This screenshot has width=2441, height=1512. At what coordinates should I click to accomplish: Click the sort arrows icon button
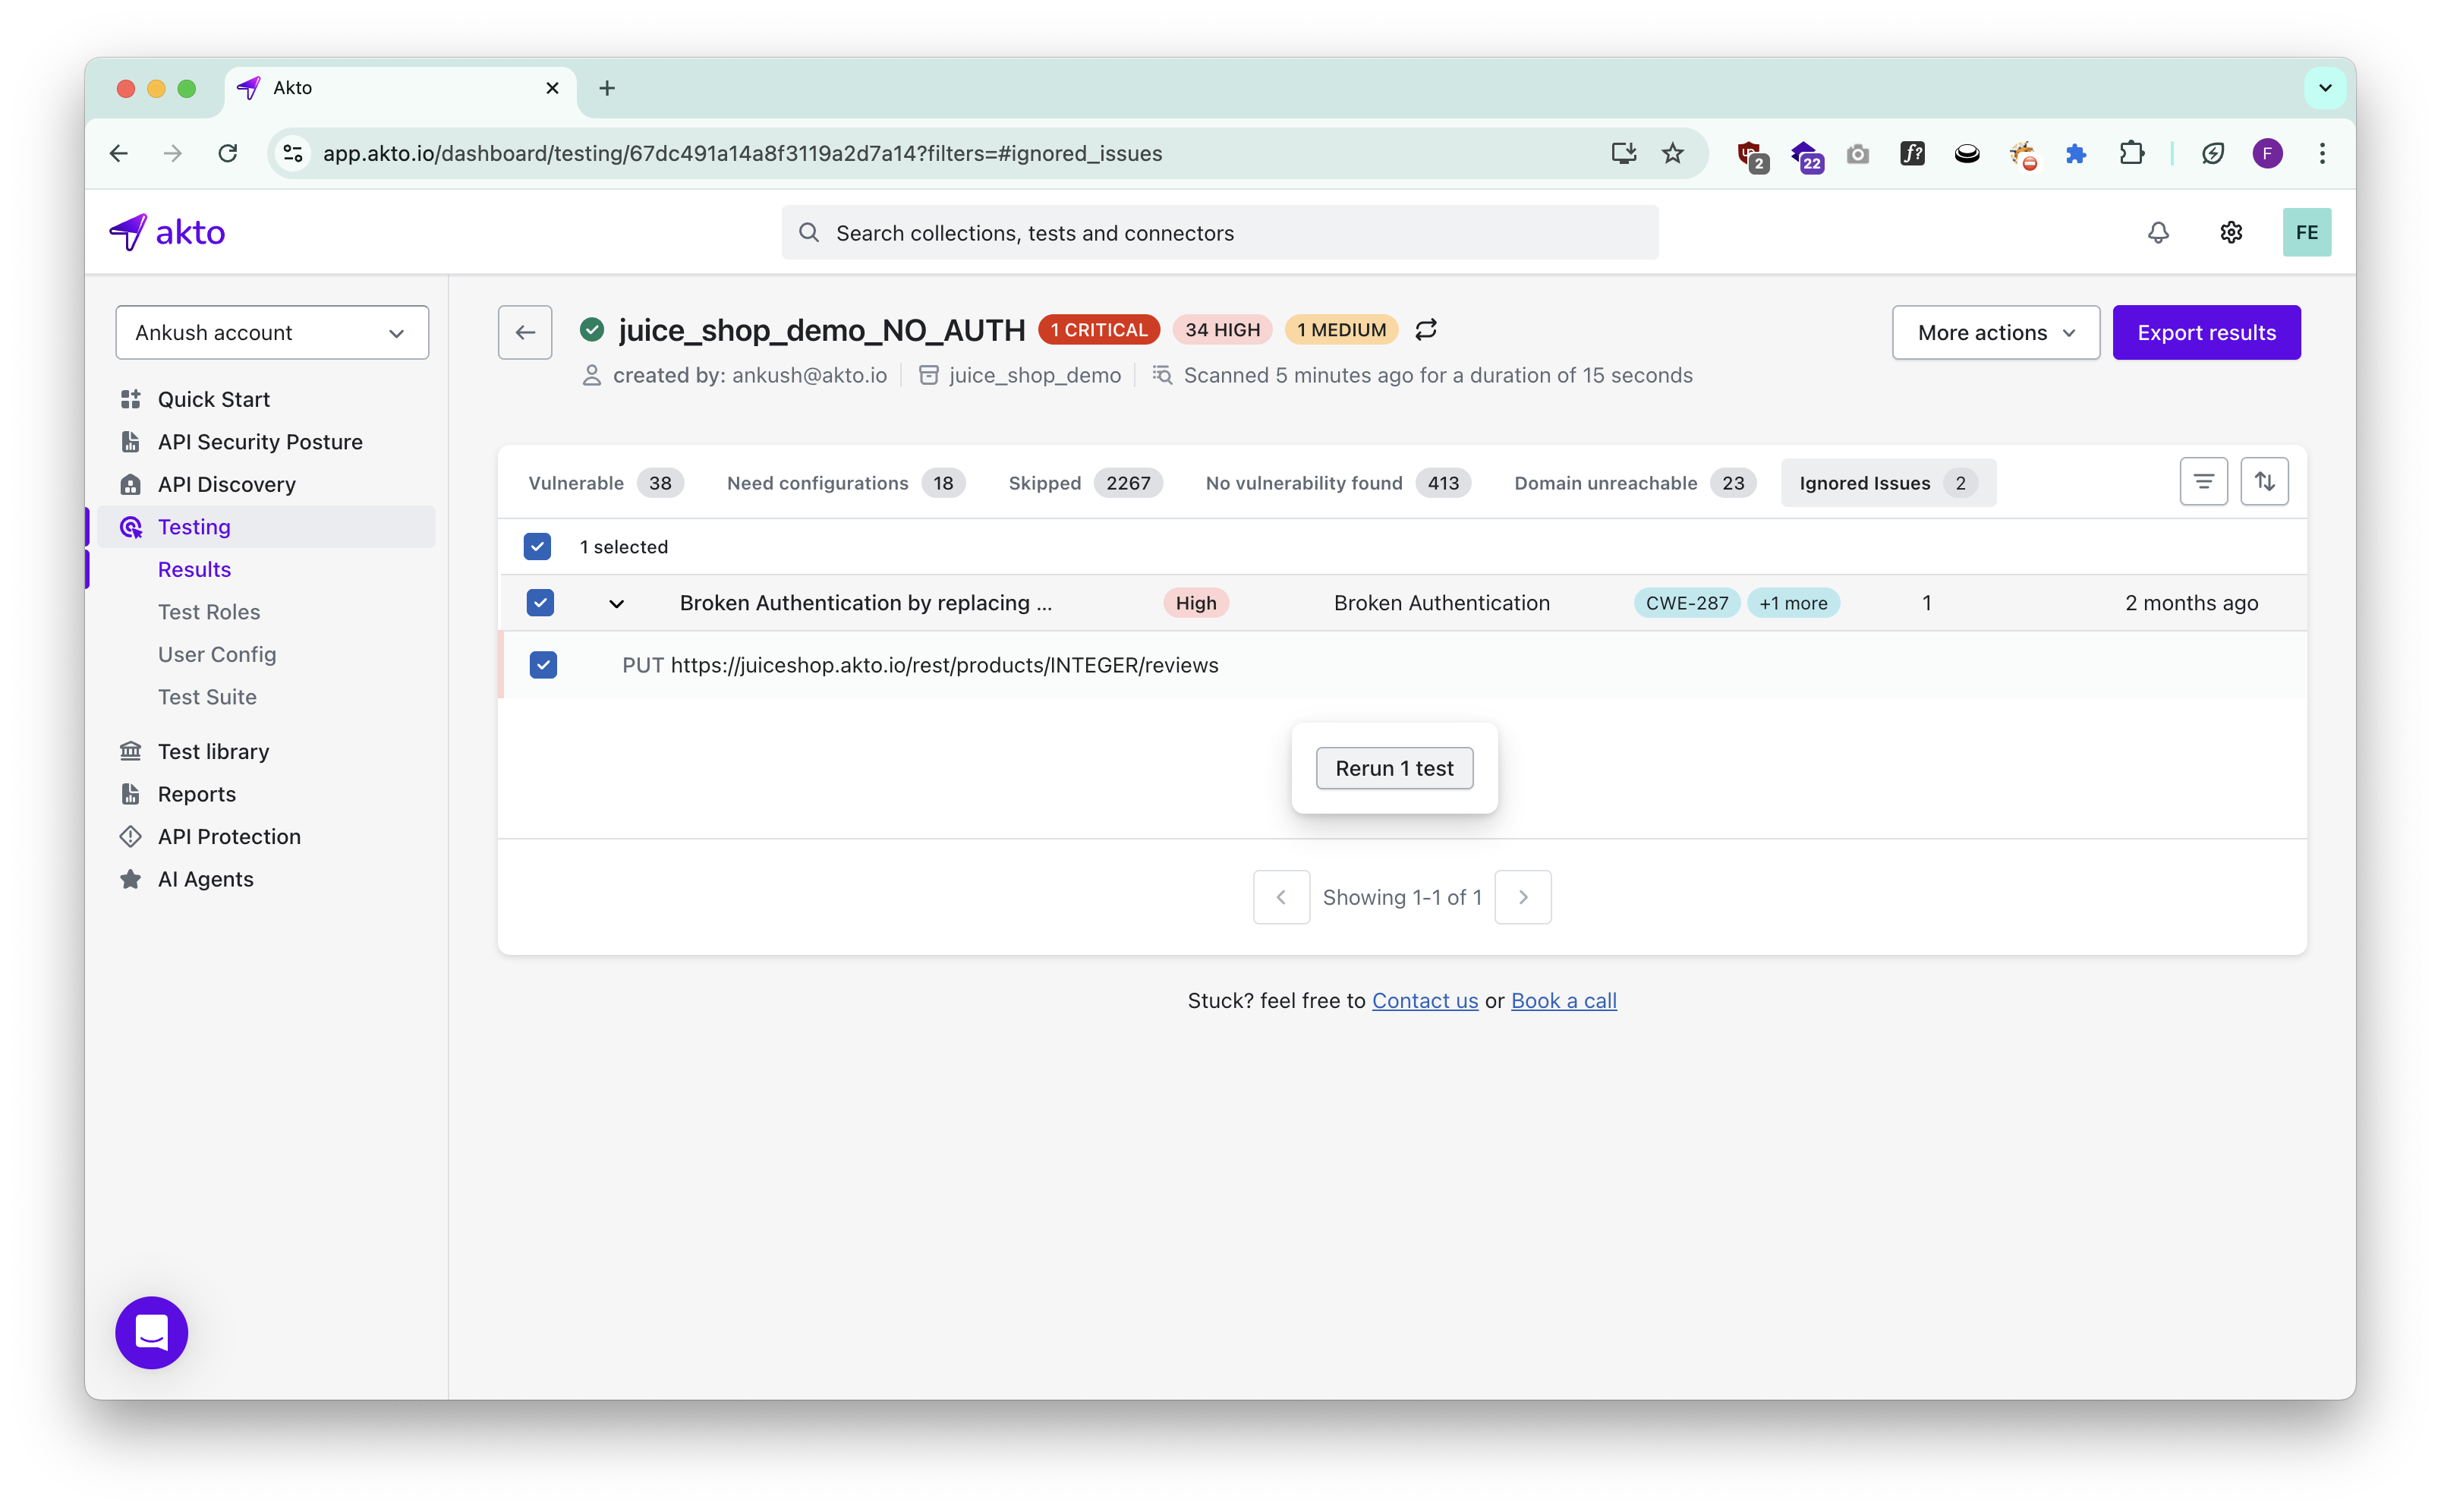[x=2264, y=482]
